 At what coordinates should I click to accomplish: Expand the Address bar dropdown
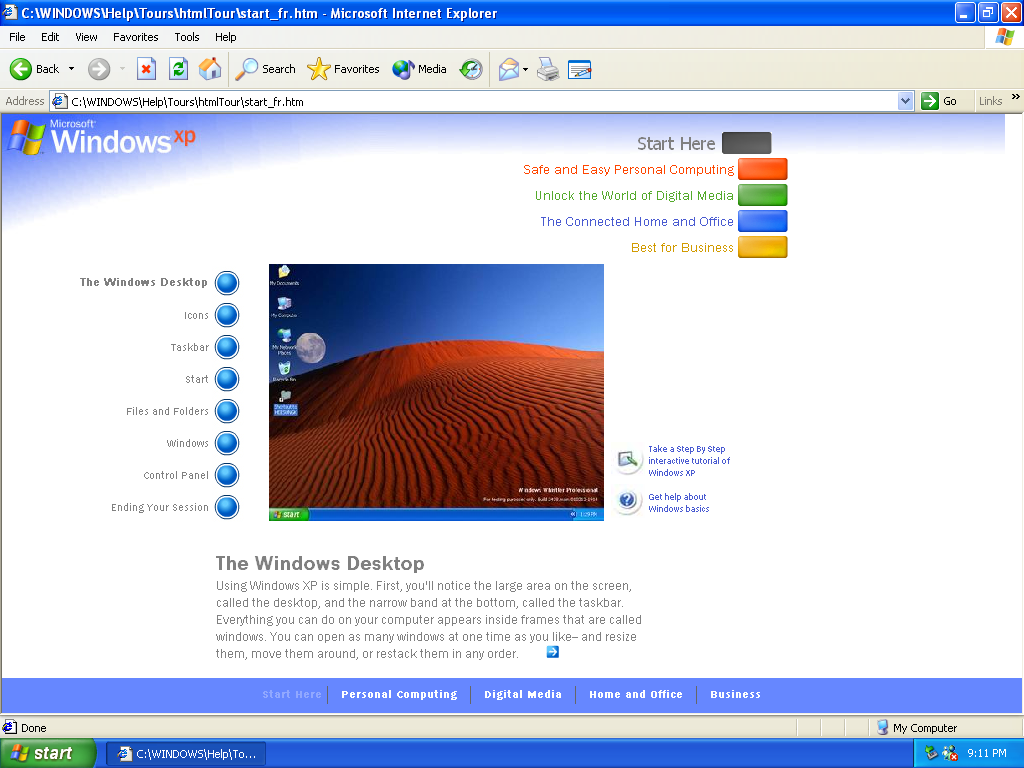[x=905, y=101]
